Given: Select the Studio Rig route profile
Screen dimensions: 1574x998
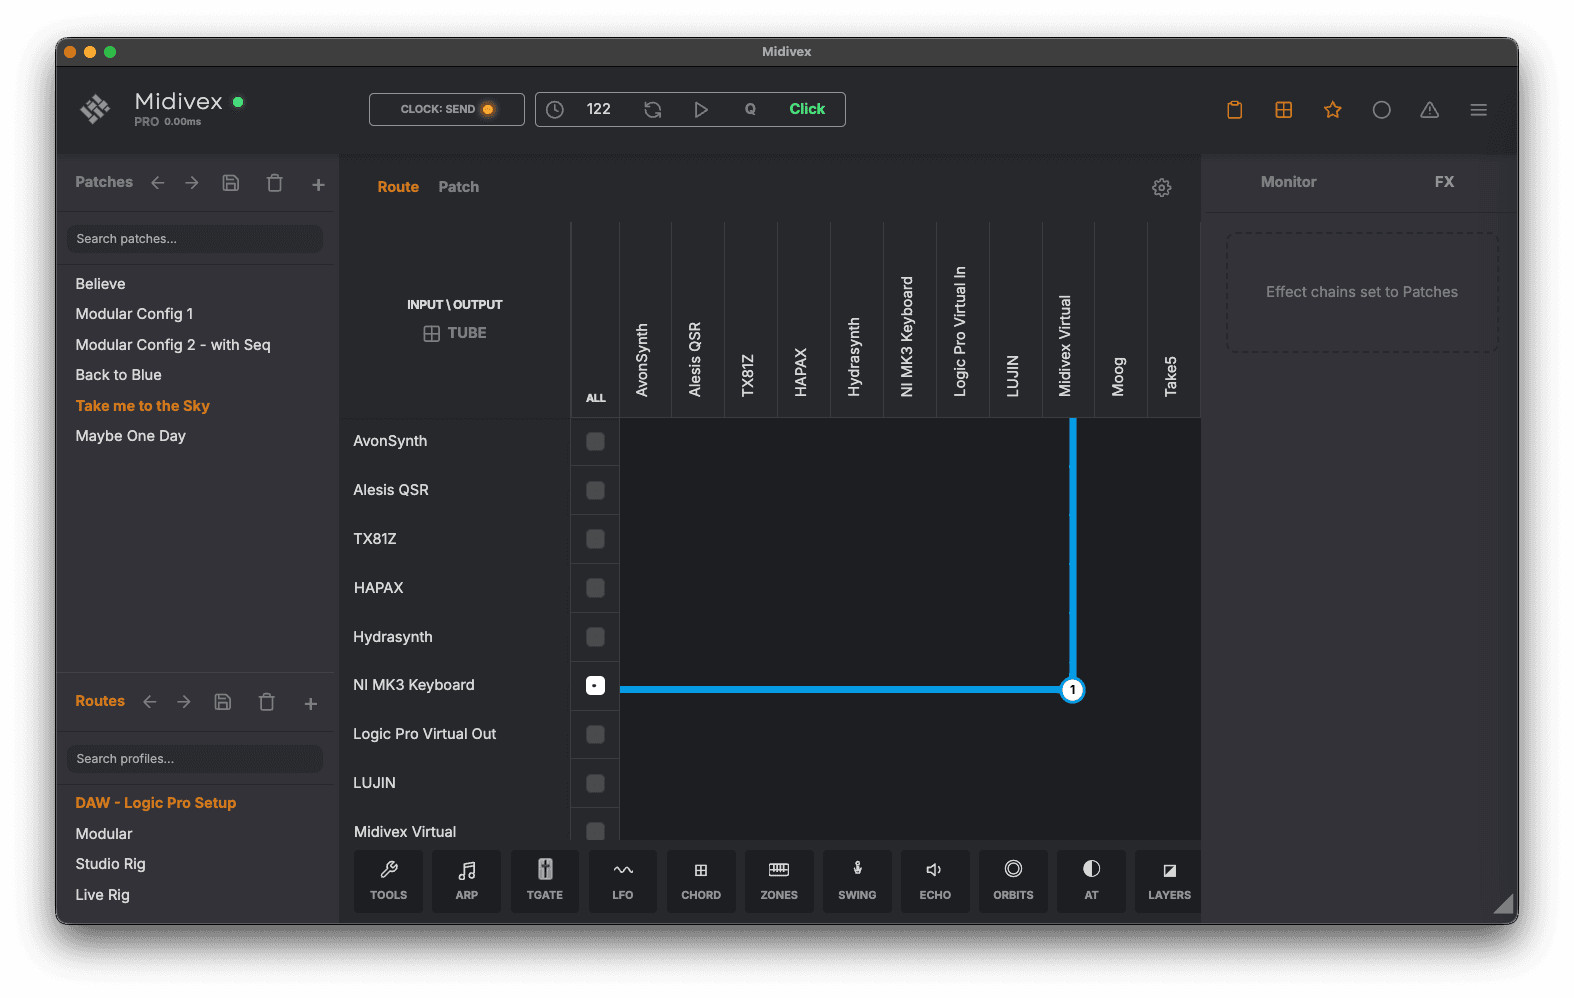Looking at the screenshot, I should 110,864.
